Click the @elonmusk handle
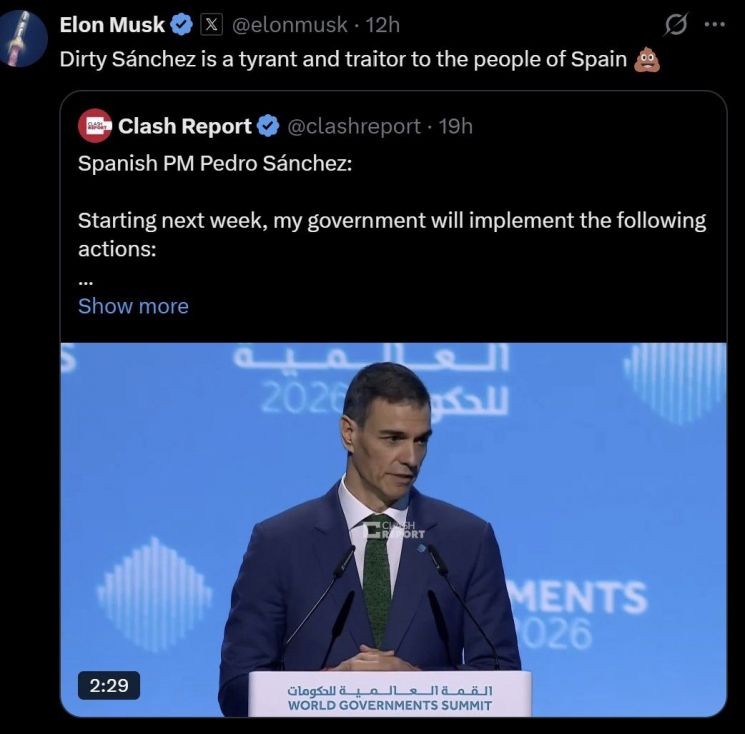Viewport: 745px width, 734px height. click(x=290, y=25)
